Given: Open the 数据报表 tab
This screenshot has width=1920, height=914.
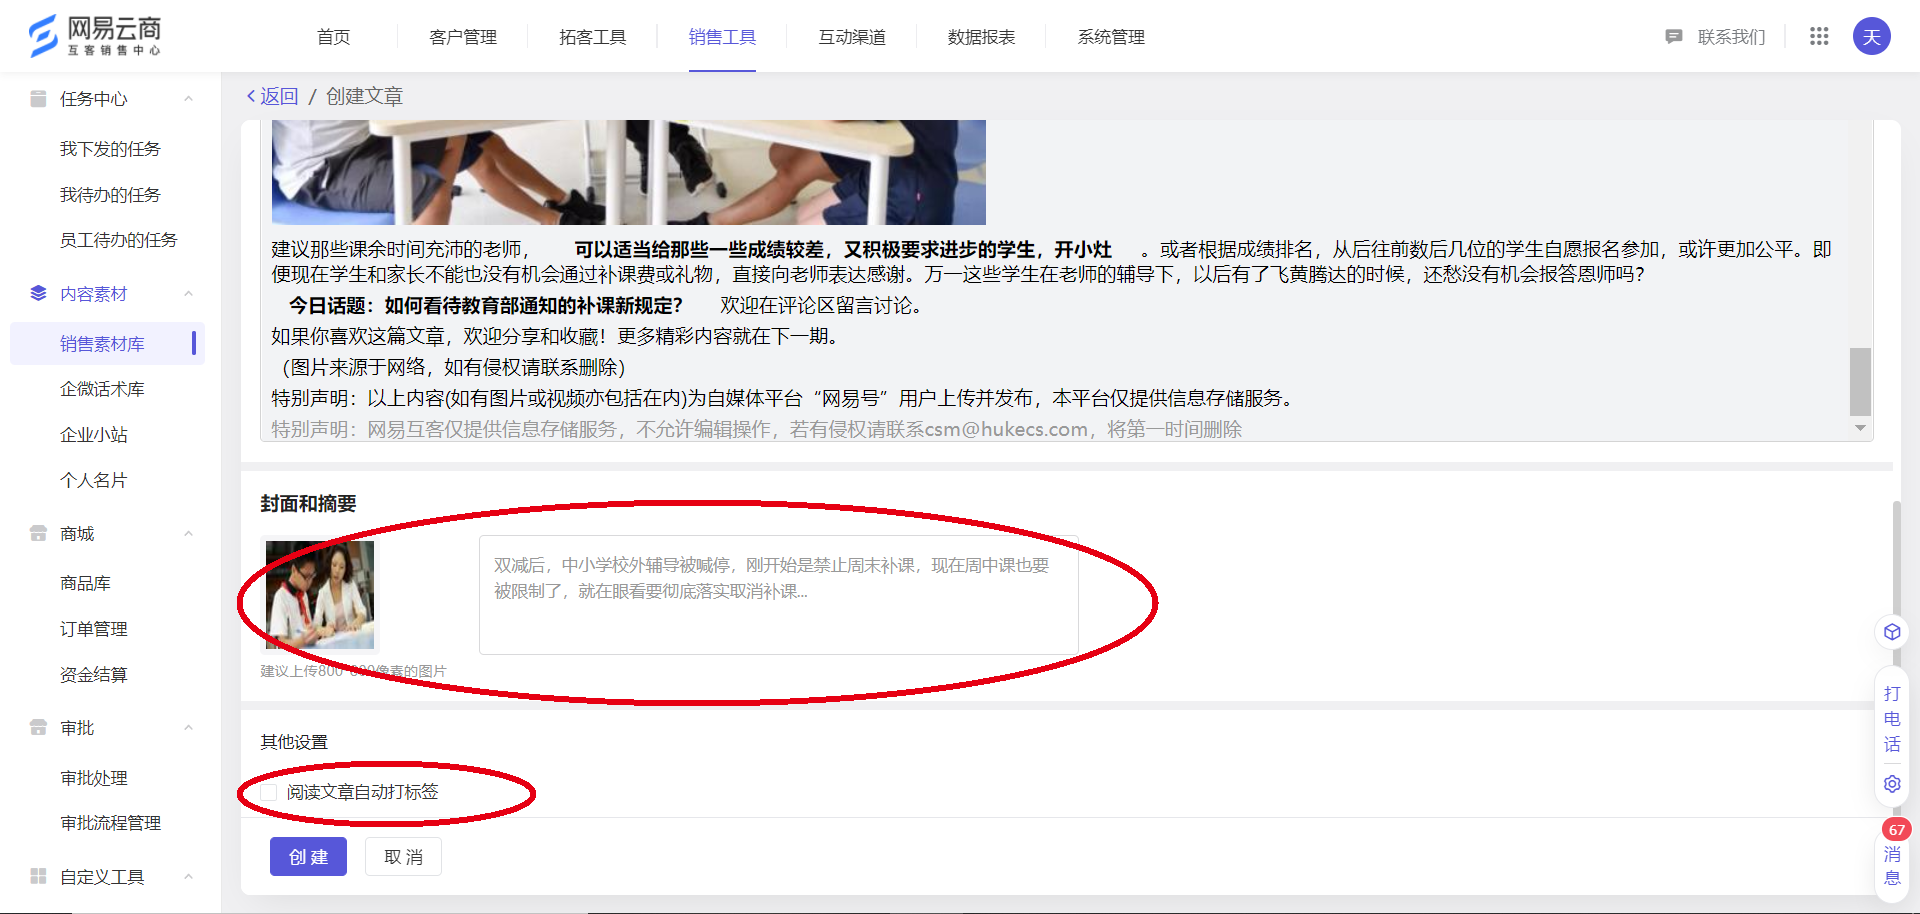Looking at the screenshot, I should click(981, 37).
